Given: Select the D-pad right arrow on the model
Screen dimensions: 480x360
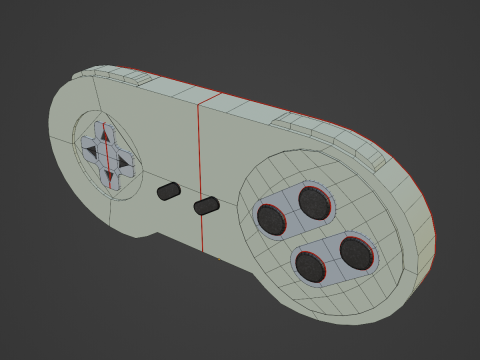Looking at the screenshot, I should pos(123,162).
